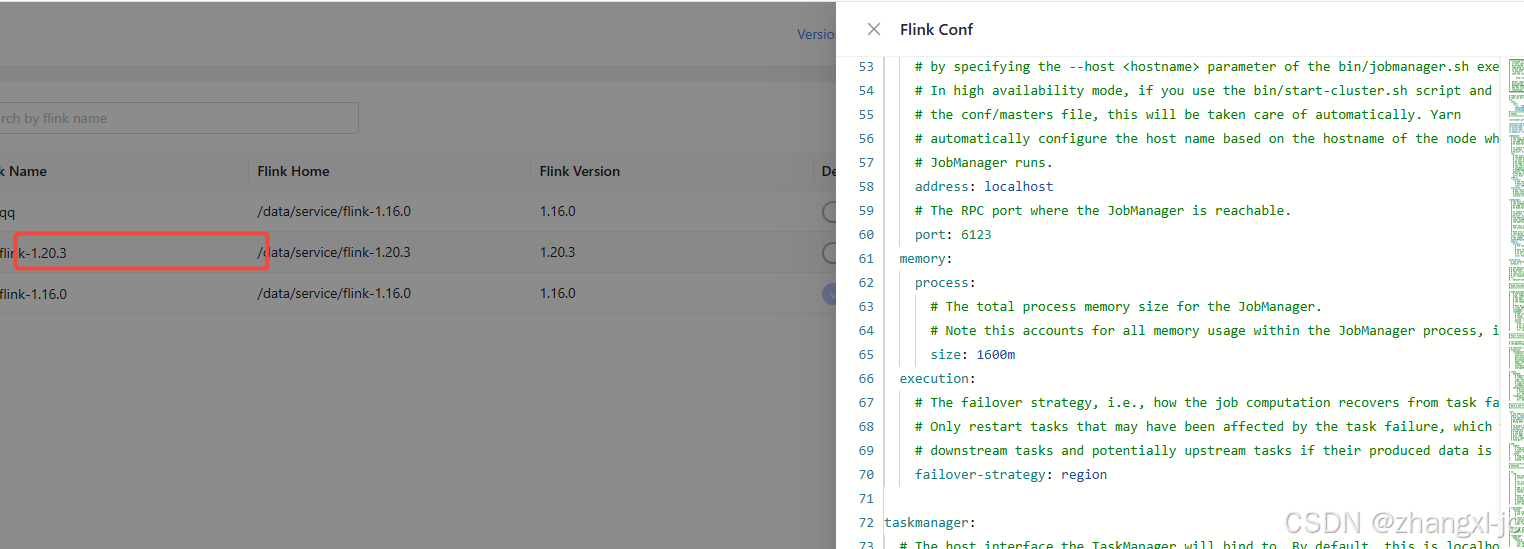Click the 'taskmanager:' key line
1524x549 pixels.
tap(929, 522)
